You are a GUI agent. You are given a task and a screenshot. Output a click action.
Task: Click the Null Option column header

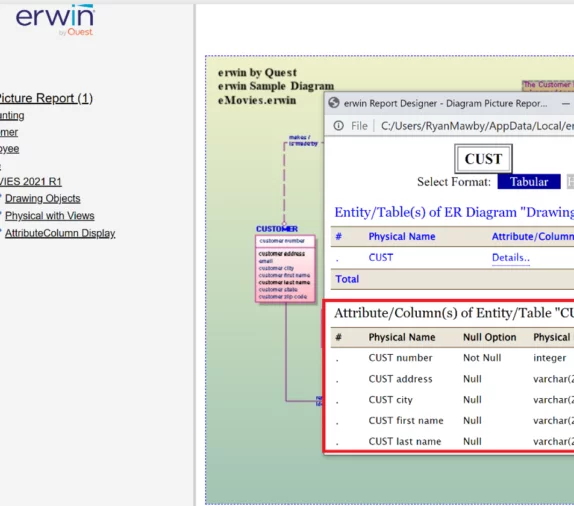489,337
